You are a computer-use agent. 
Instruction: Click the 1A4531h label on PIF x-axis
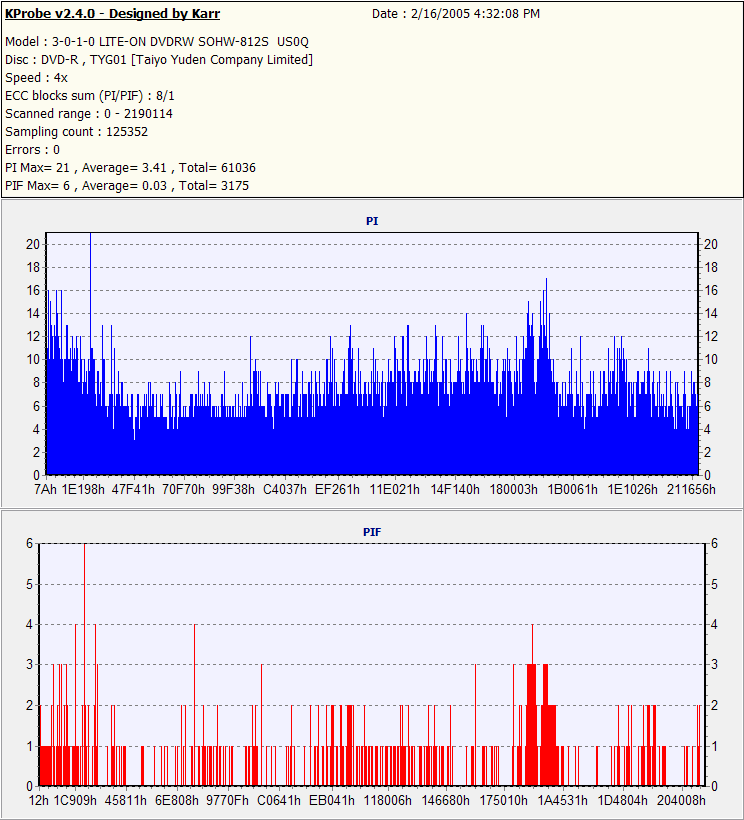pos(563,801)
